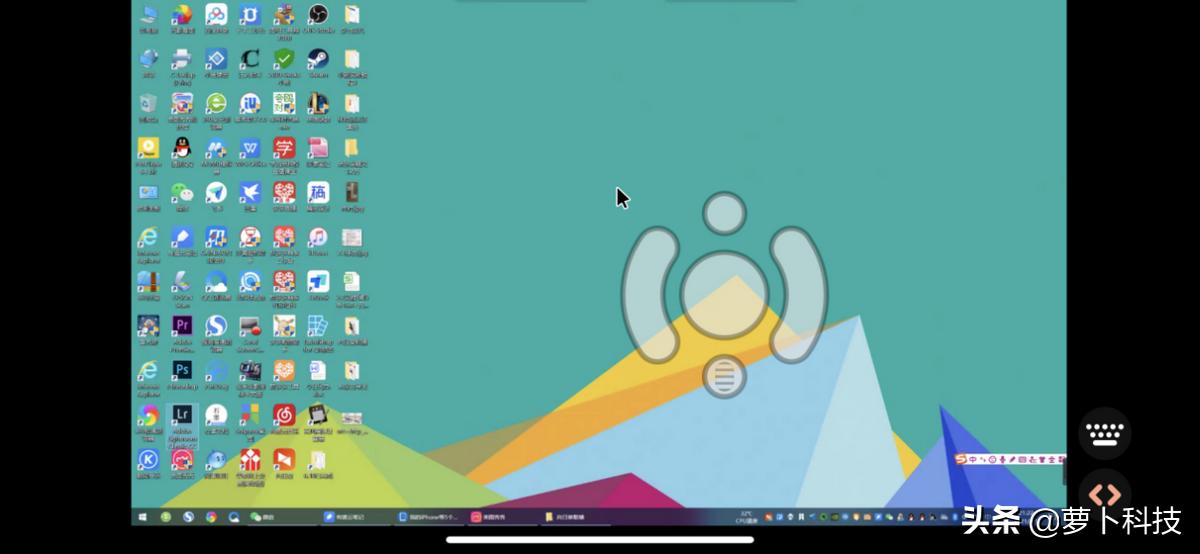Click the Windows Start button
The height and width of the screenshot is (554, 1200).
[143, 517]
